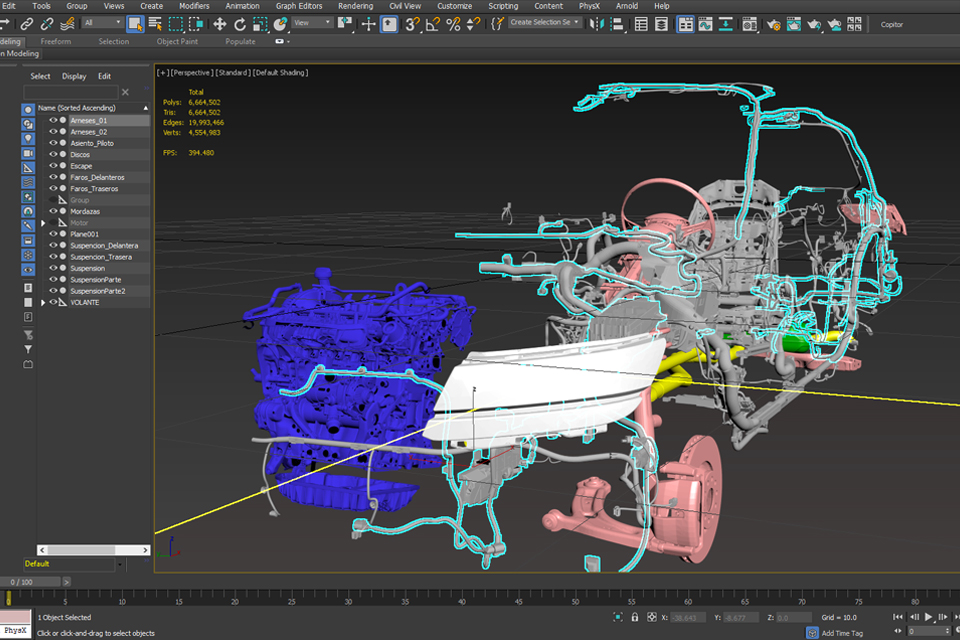Viewport: 960px width, 640px height.
Task: Select the Rotate tool in toolbar
Action: (242, 23)
